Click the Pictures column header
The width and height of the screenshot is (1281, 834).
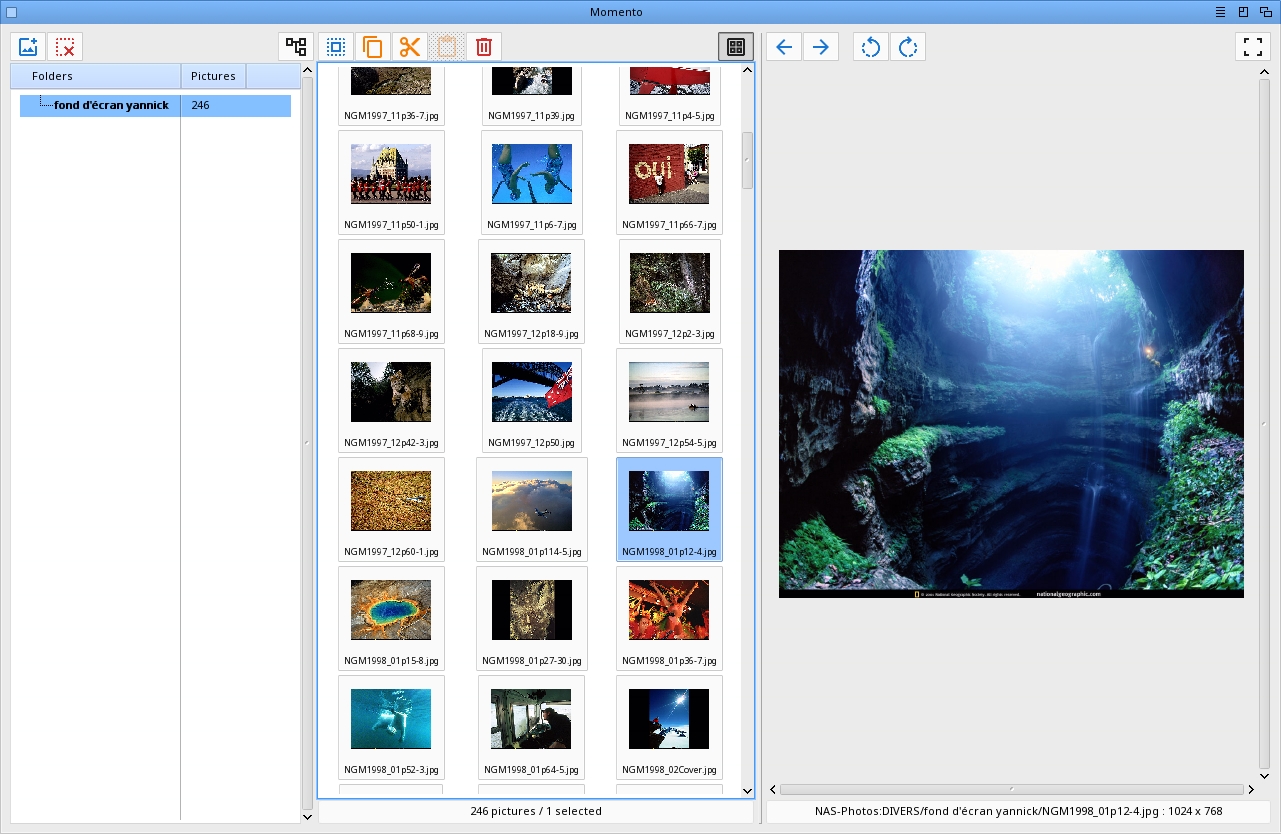213,76
